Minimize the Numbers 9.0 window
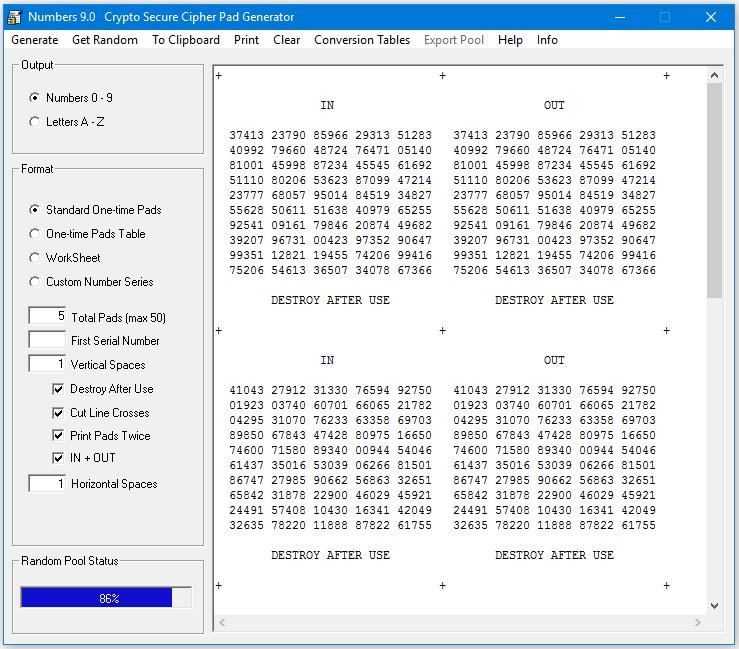Screen dimensions: 739x649 tap(620, 17)
